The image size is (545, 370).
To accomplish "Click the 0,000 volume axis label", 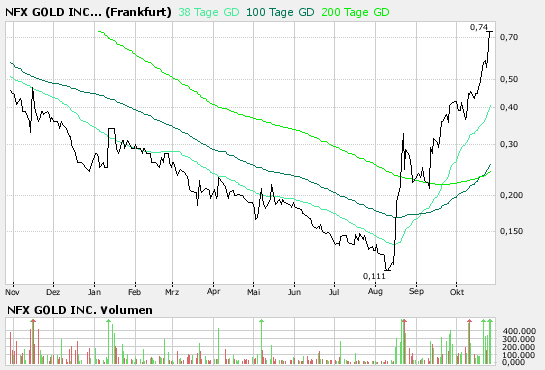I will point(513,362).
